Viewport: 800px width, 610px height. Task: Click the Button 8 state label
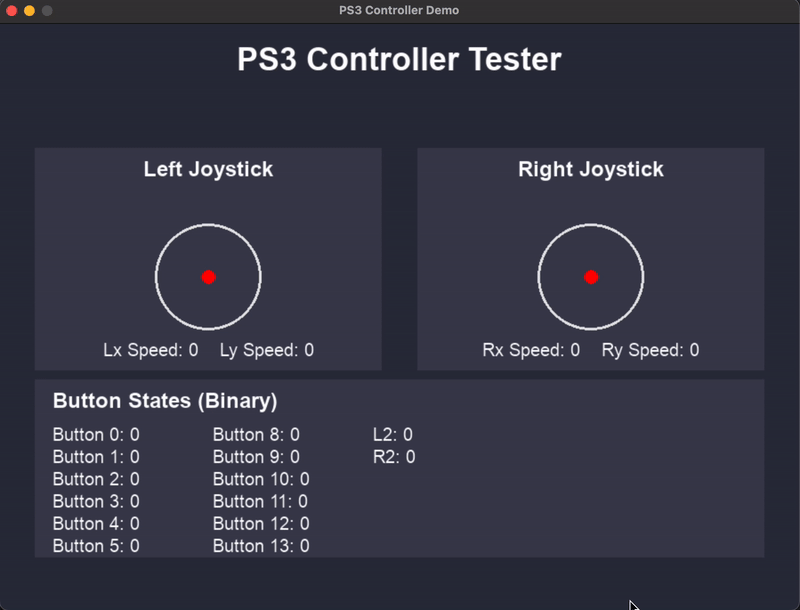tap(256, 435)
